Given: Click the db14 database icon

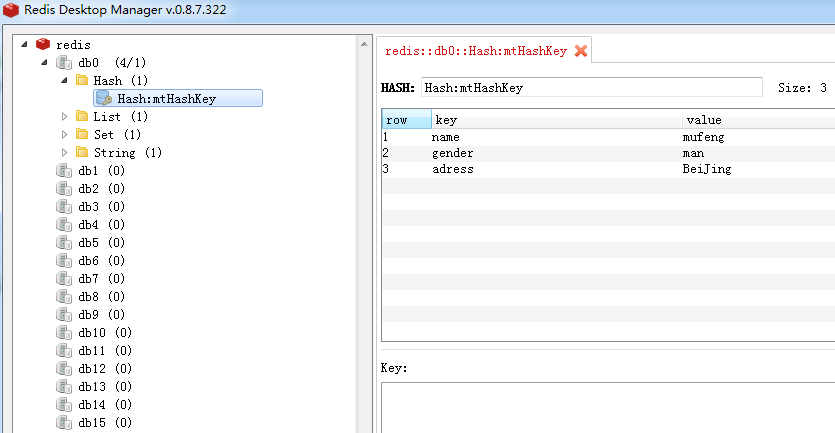Looking at the screenshot, I should click(64, 404).
